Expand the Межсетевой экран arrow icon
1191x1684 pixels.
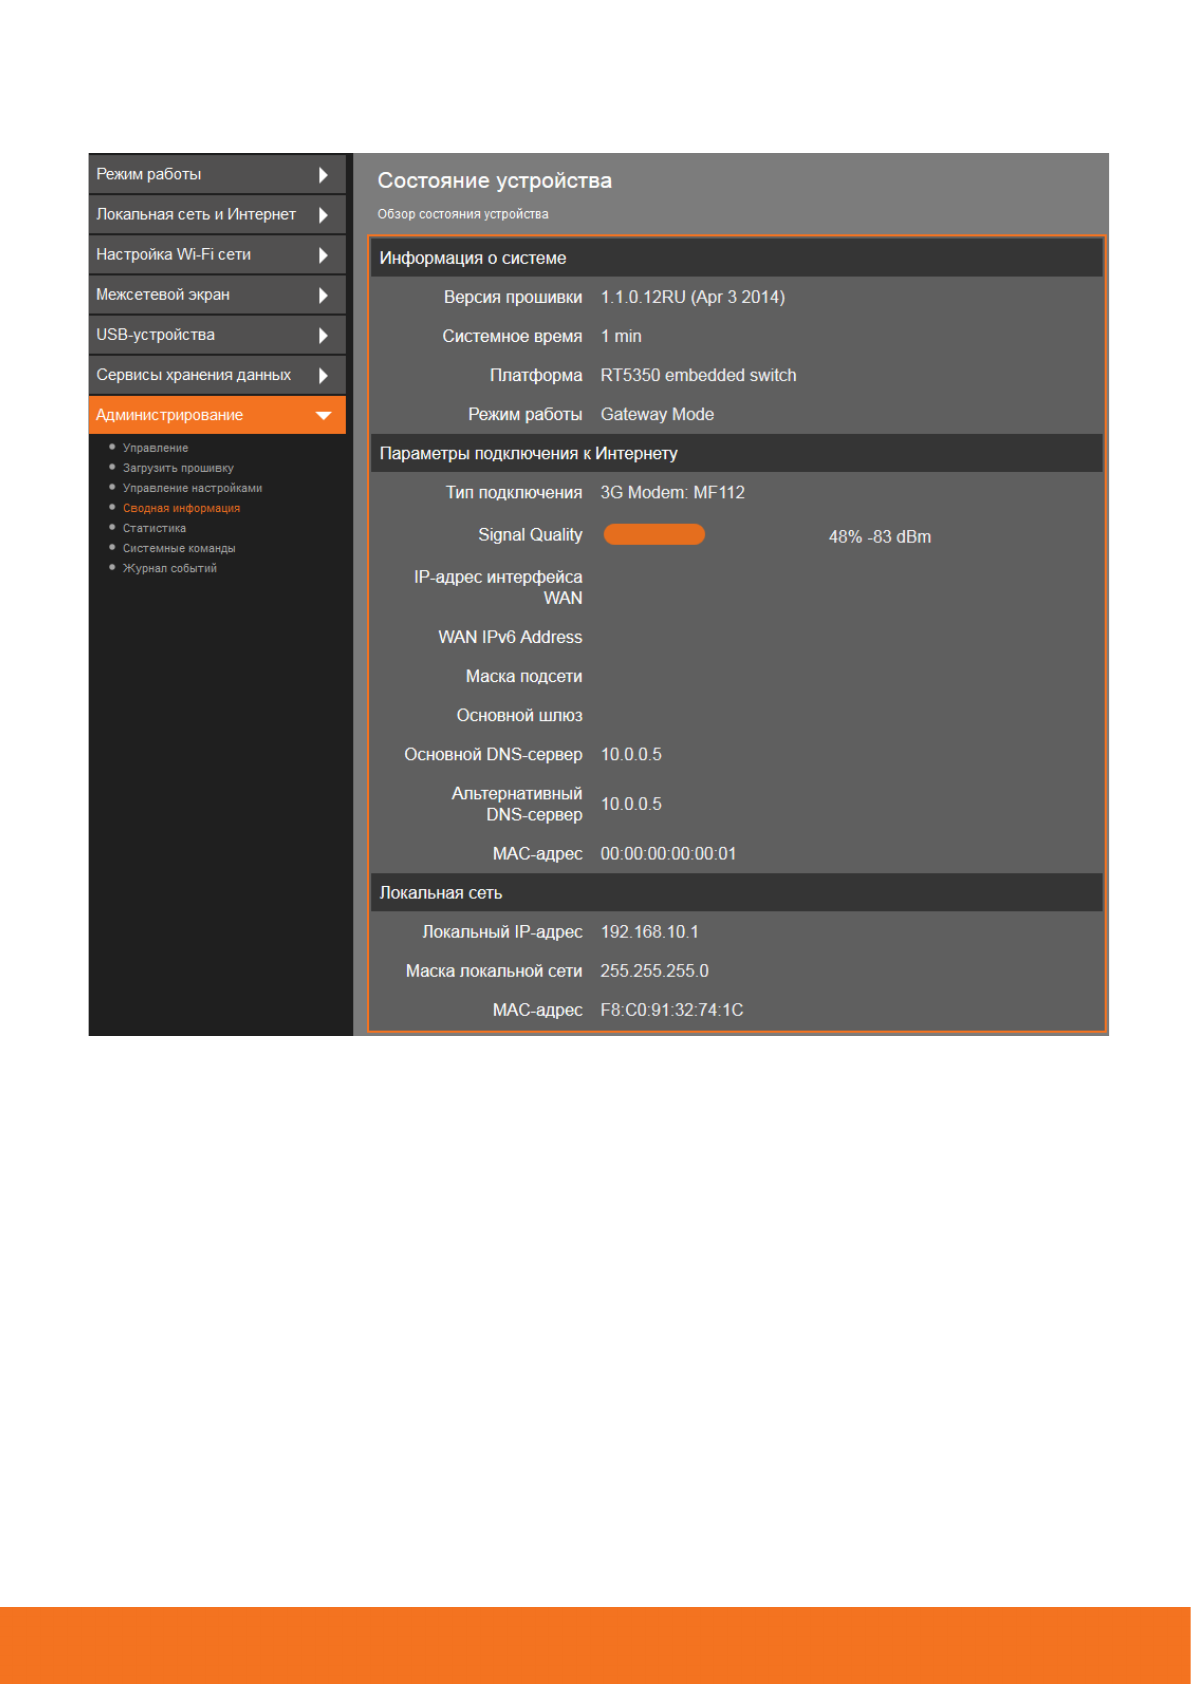pyautogui.click(x=323, y=295)
